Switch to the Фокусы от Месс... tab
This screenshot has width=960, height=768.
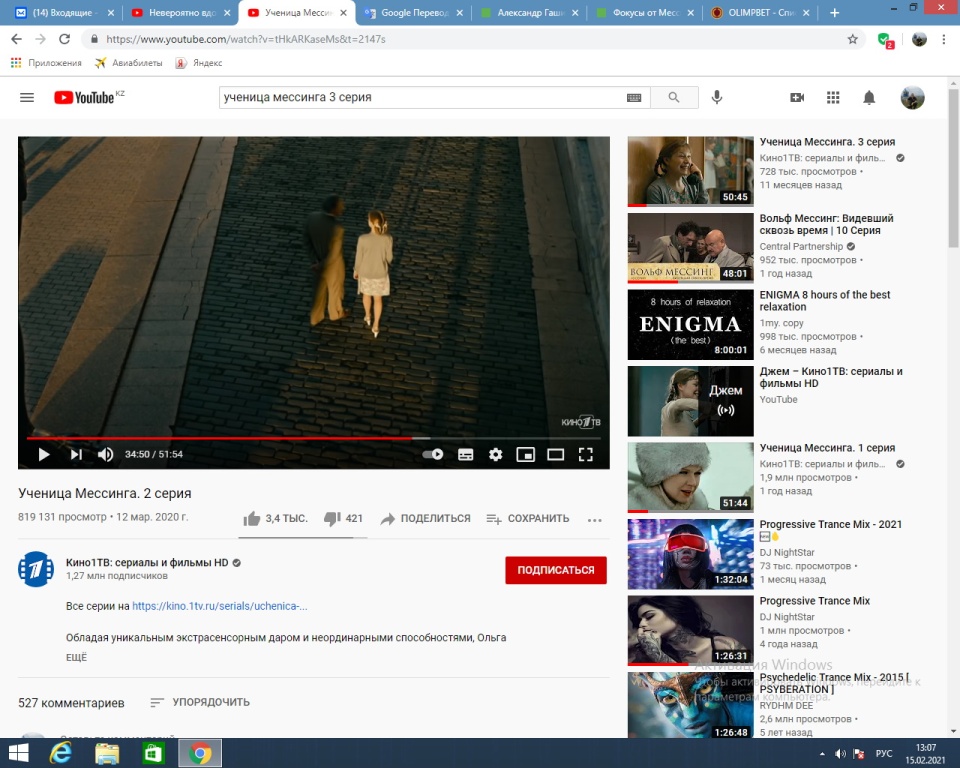click(646, 12)
